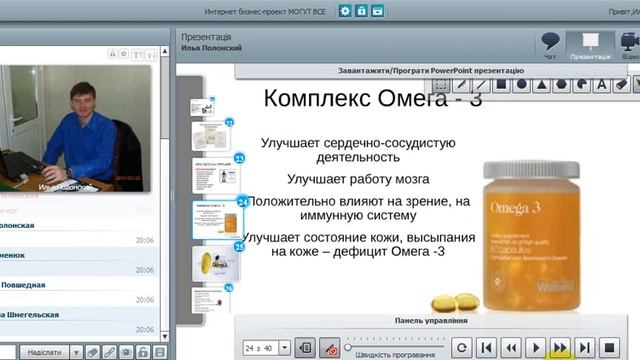This screenshot has height=360, width=640.
Task: Open the Чат speech bubble tab
Action: 550,46
